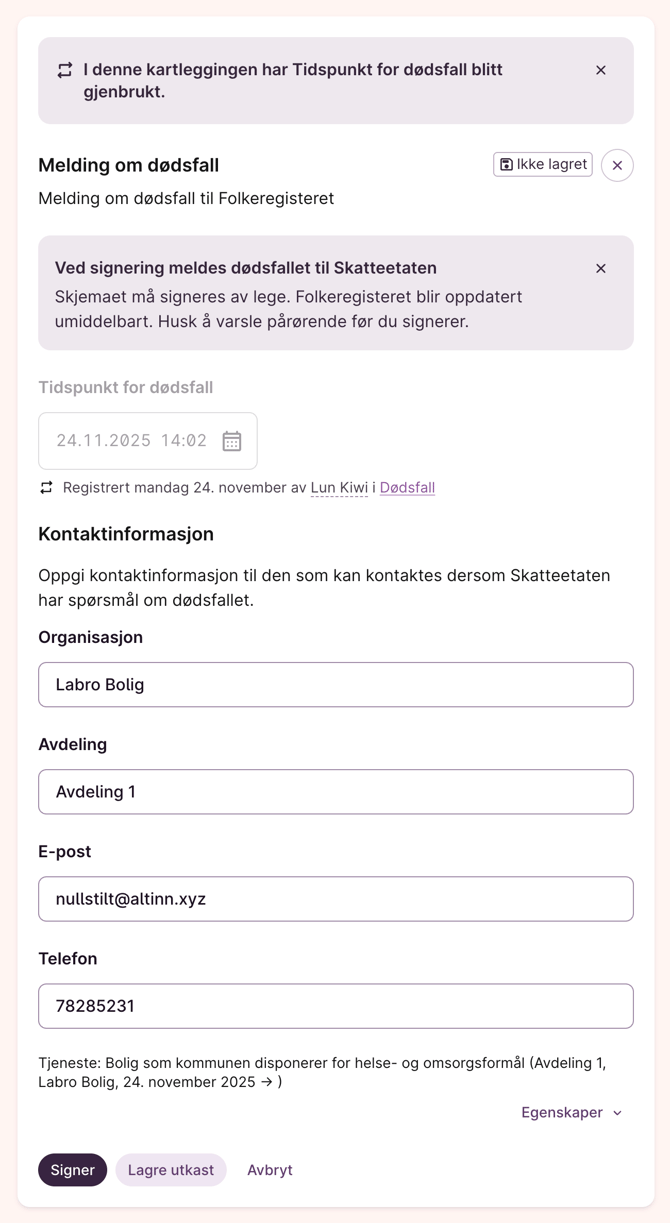Click the Tidspunkt for dødsfall date field
The height and width of the screenshot is (1223, 670).
132,441
